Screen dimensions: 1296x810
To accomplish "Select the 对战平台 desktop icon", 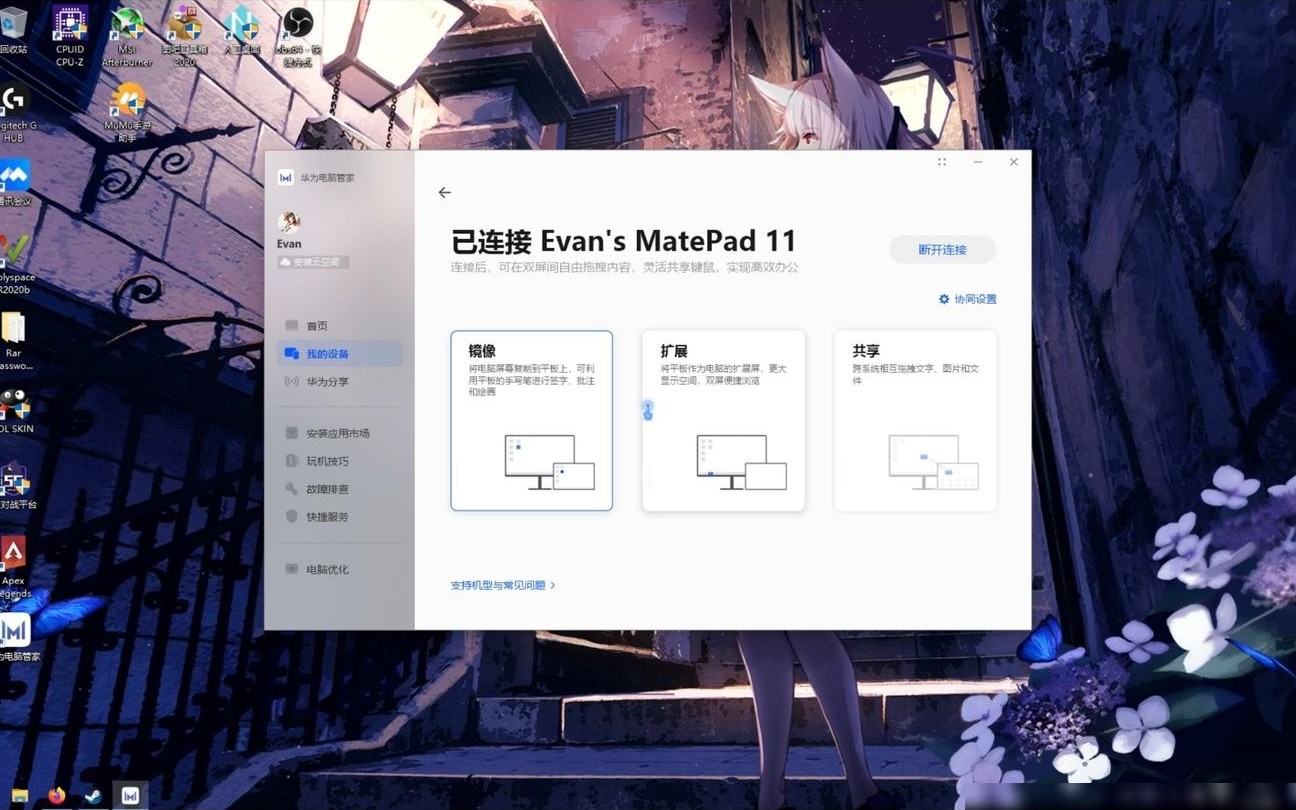I will 17,486.
